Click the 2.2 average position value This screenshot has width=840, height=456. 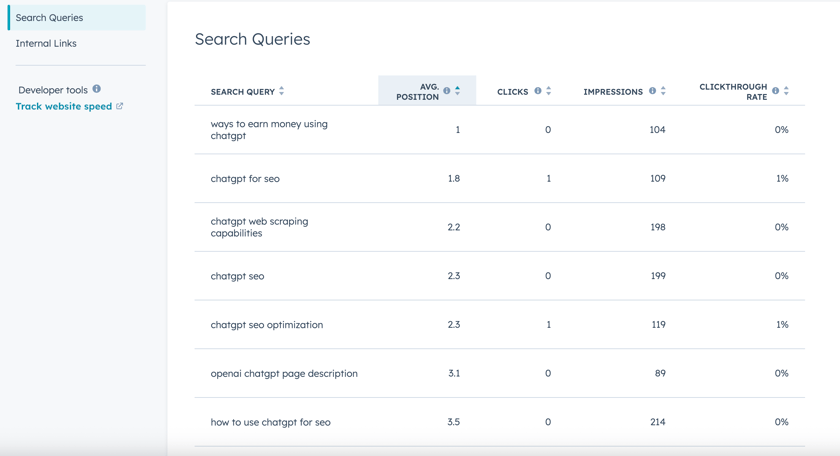pos(454,227)
